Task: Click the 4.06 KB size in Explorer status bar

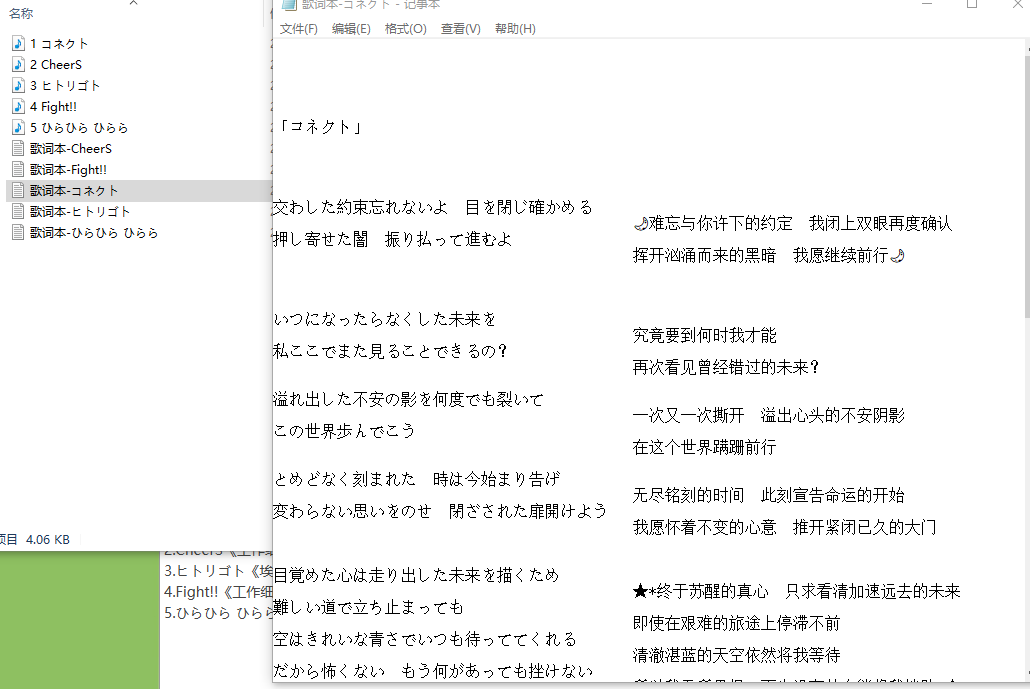Action: [48, 540]
